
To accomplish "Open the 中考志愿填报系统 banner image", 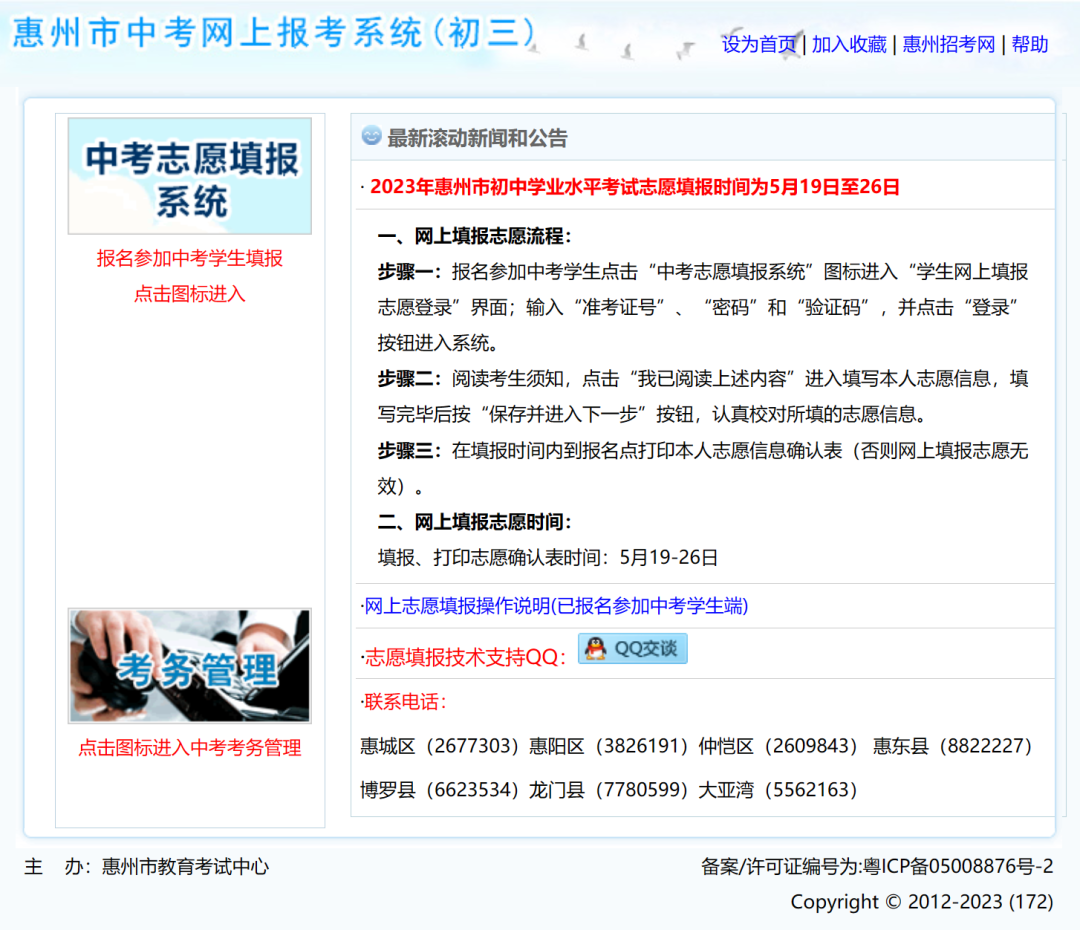I will 189,176.
